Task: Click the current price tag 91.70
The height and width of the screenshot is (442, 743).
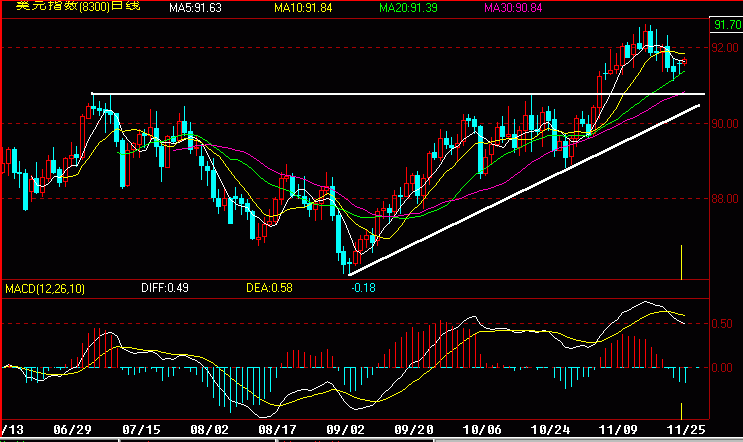Action: click(x=727, y=25)
